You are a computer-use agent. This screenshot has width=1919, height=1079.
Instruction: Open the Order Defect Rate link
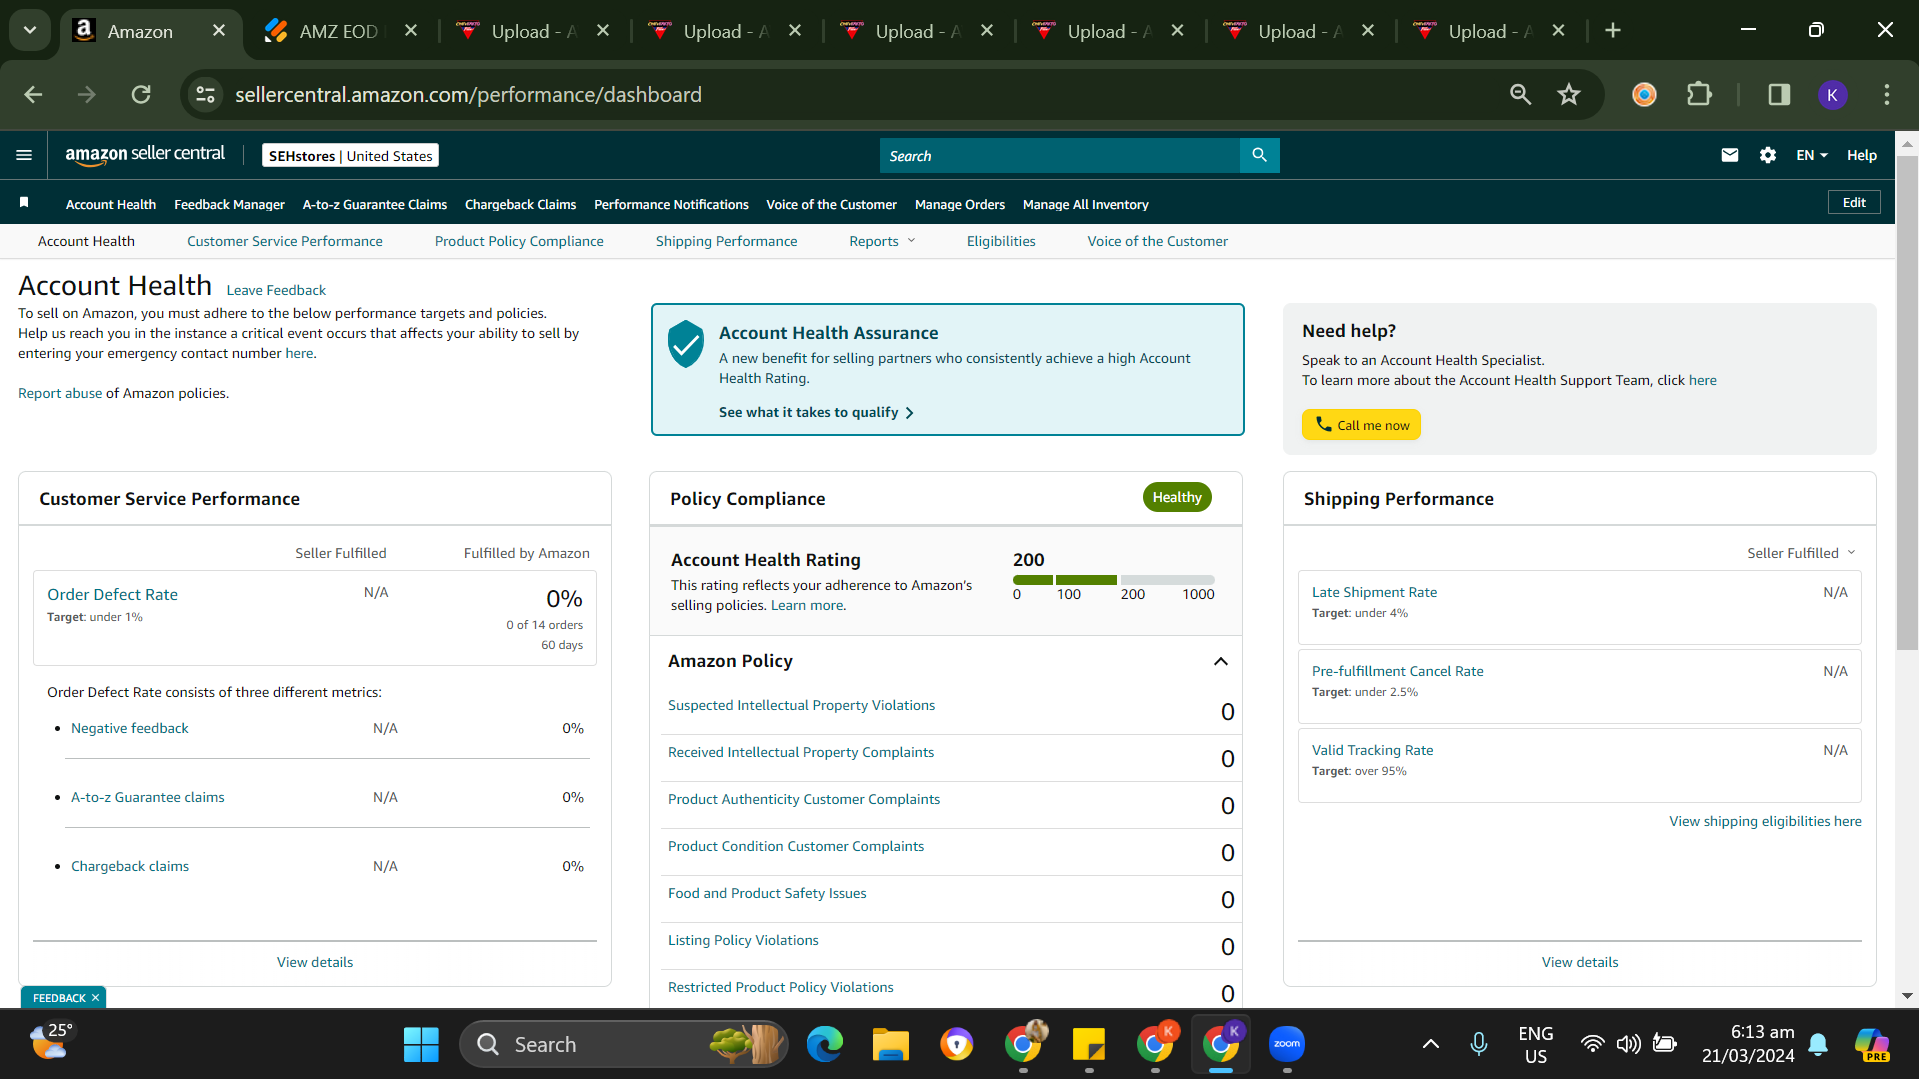(112, 594)
